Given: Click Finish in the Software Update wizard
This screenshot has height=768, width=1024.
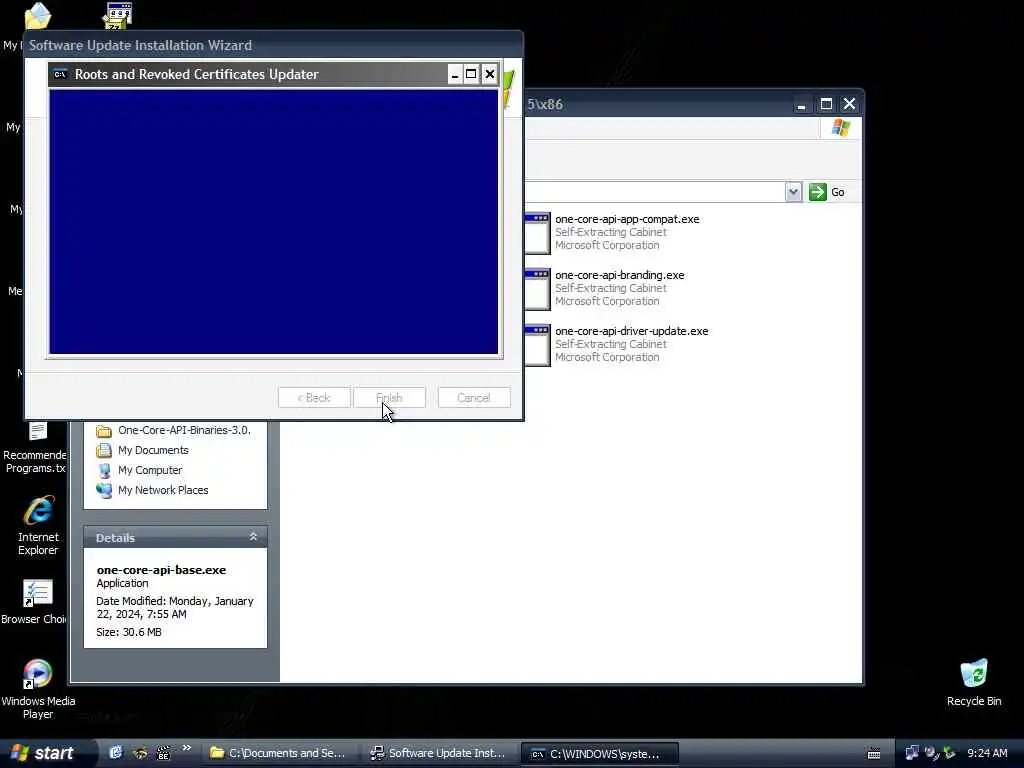Looking at the screenshot, I should pyautogui.click(x=389, y=398).
